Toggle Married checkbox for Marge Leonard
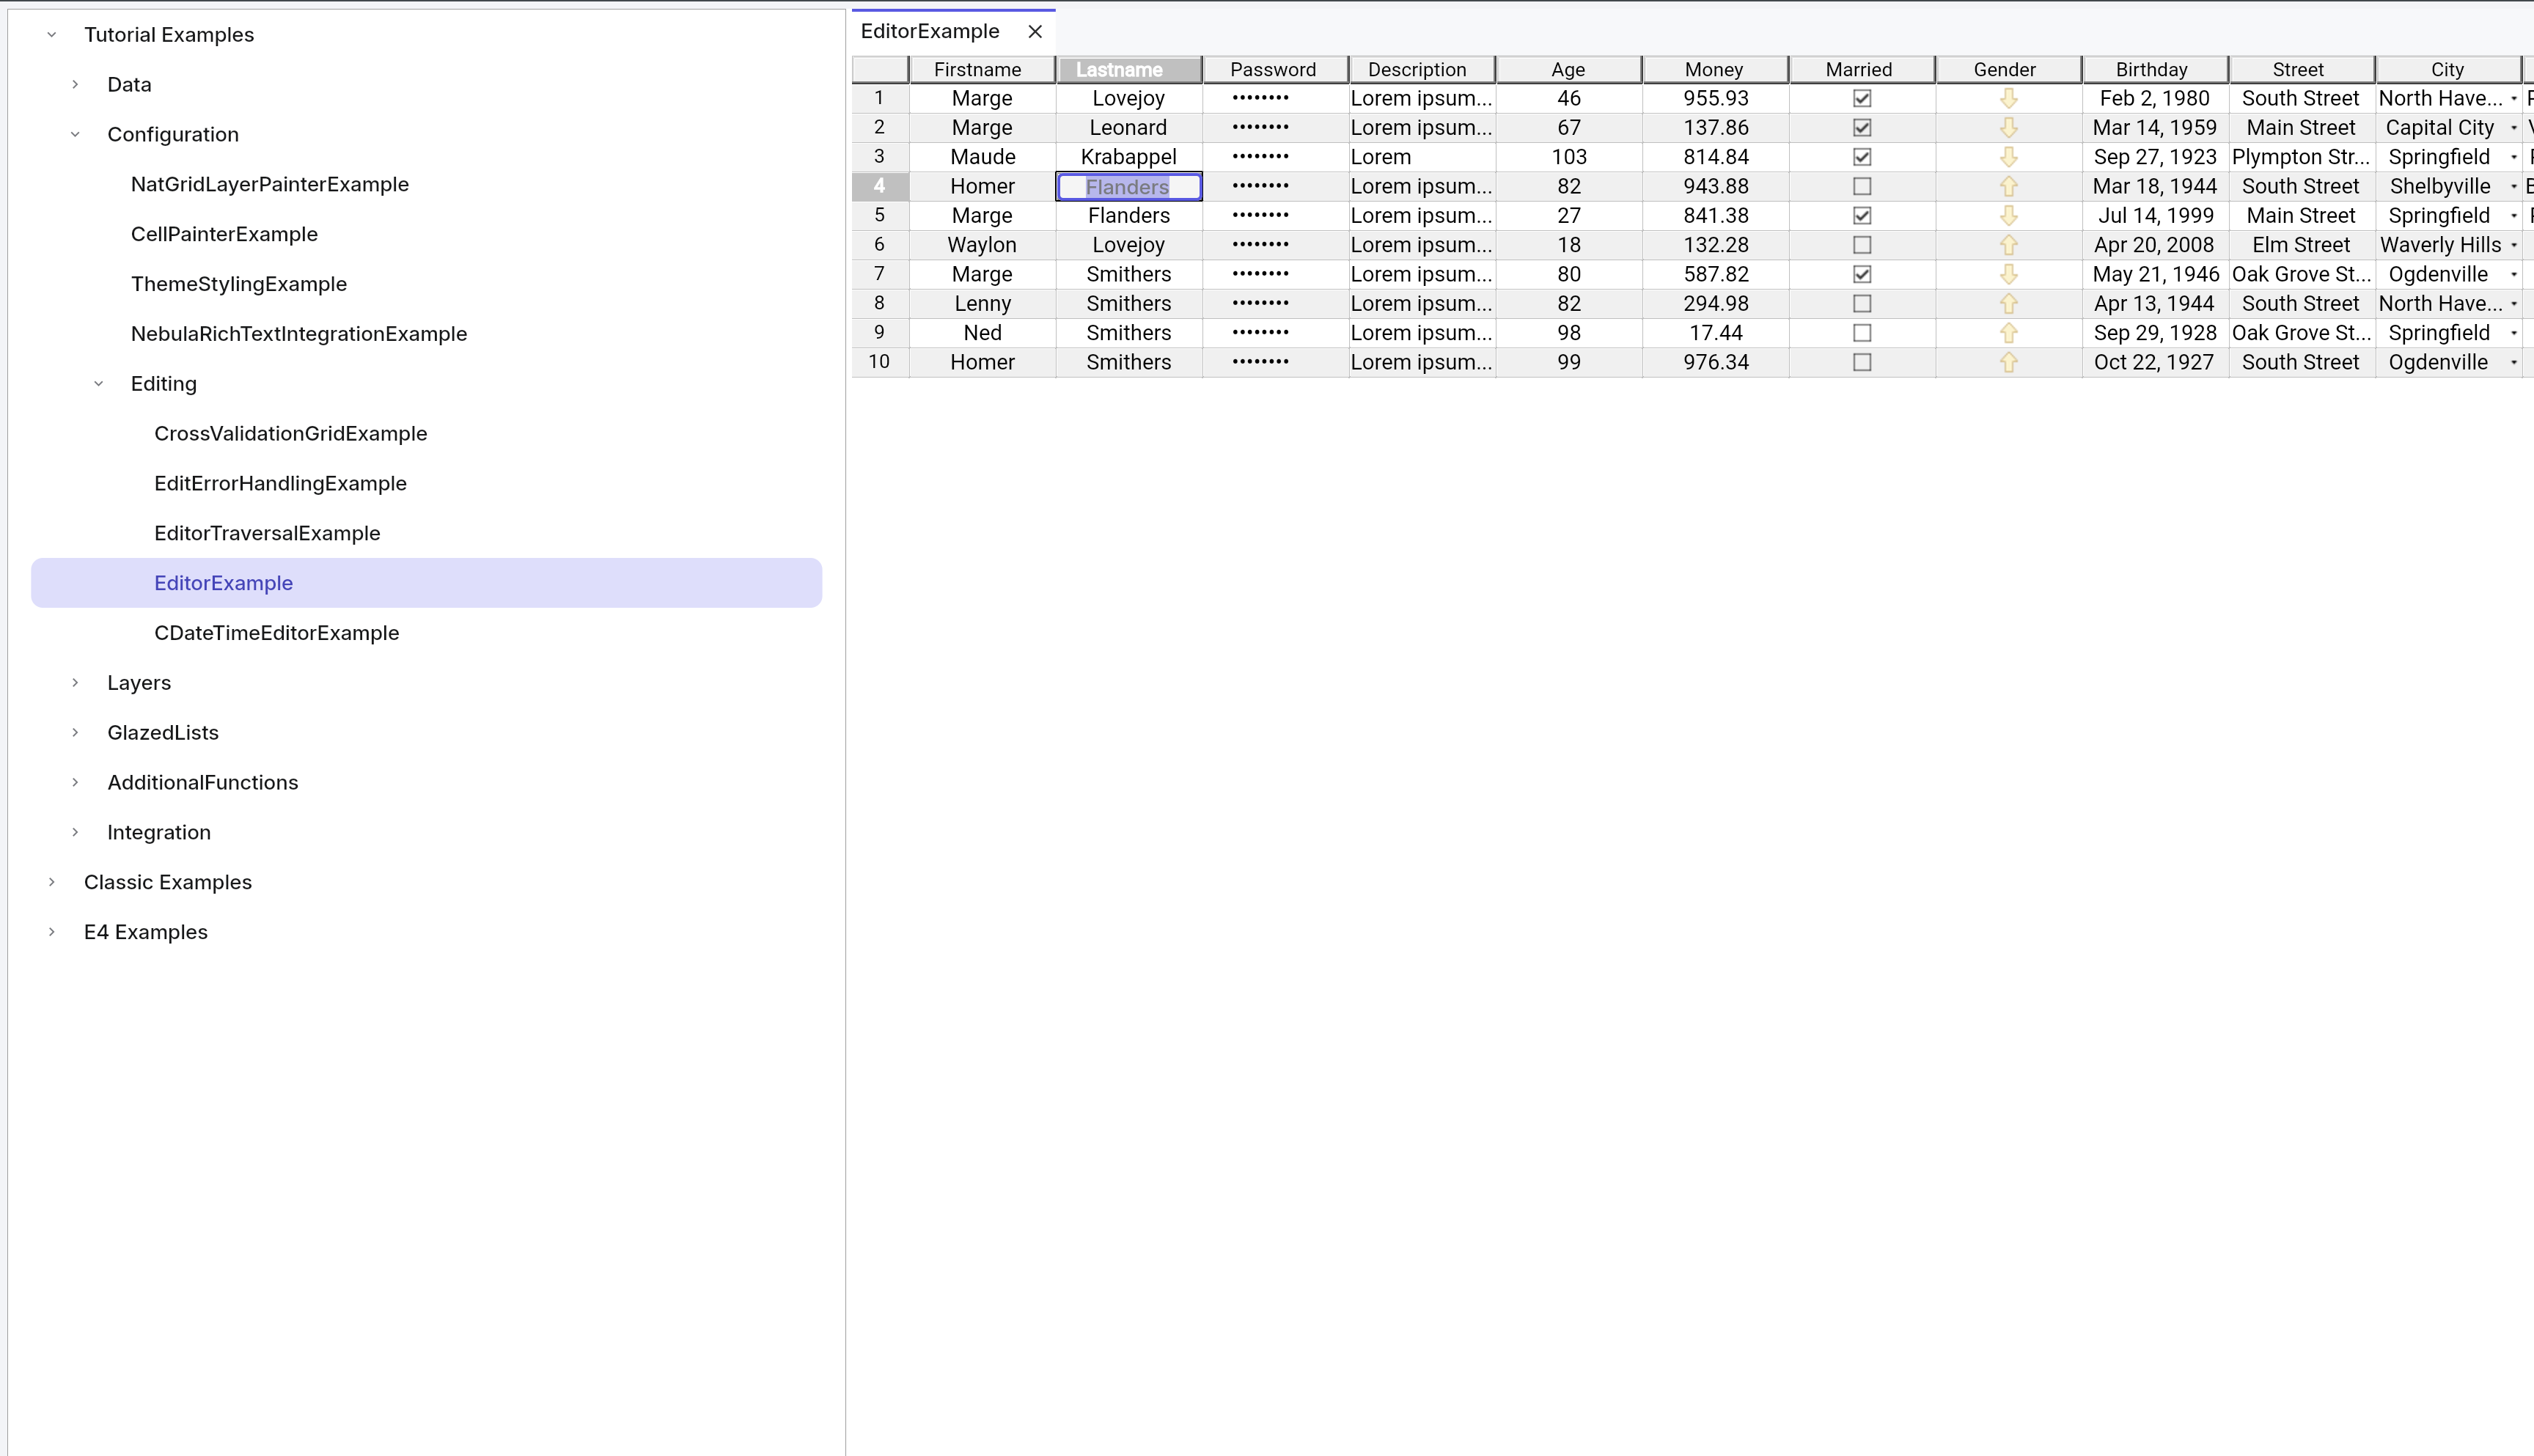 1861,127
